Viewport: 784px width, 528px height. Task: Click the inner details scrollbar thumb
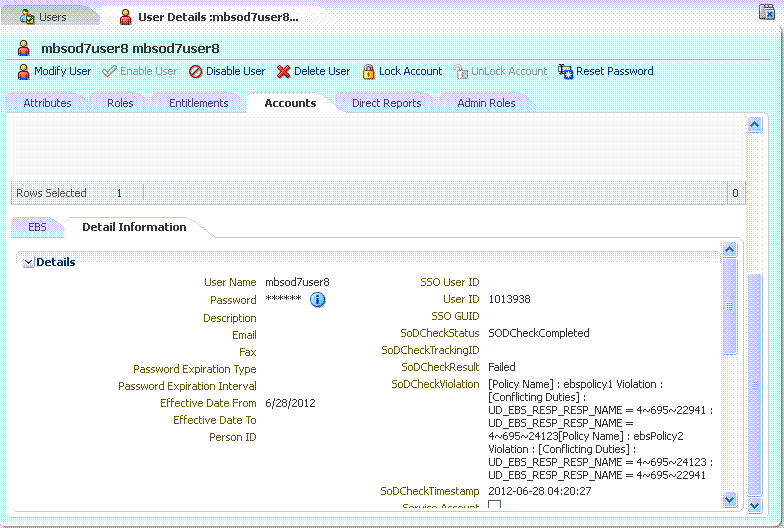point(730,306)
